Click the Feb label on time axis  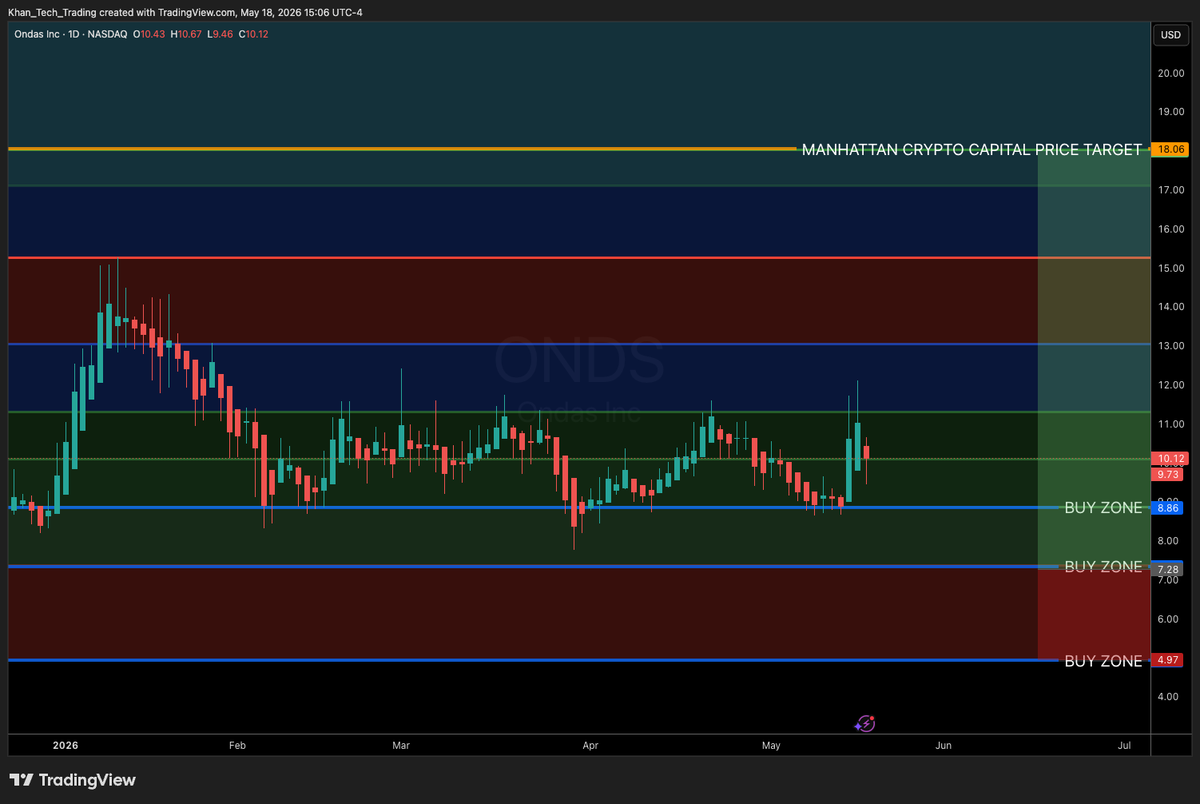tap(237, 745)
